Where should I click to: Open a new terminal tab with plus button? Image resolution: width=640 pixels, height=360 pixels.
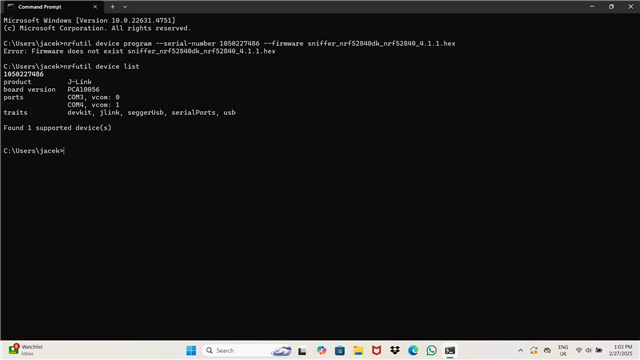tap(112, 7)
